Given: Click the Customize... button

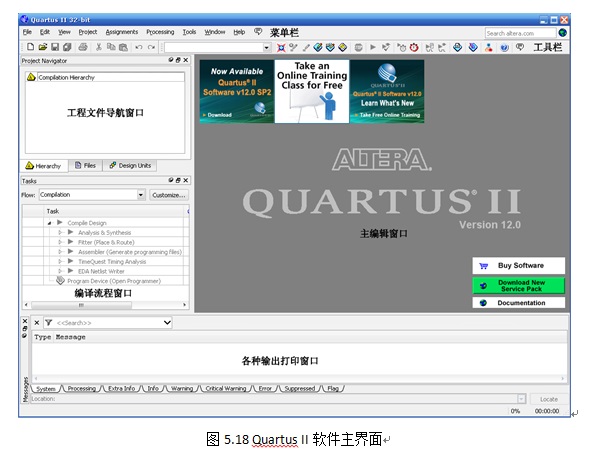Looking at the screenshot, I should point(169,195).
